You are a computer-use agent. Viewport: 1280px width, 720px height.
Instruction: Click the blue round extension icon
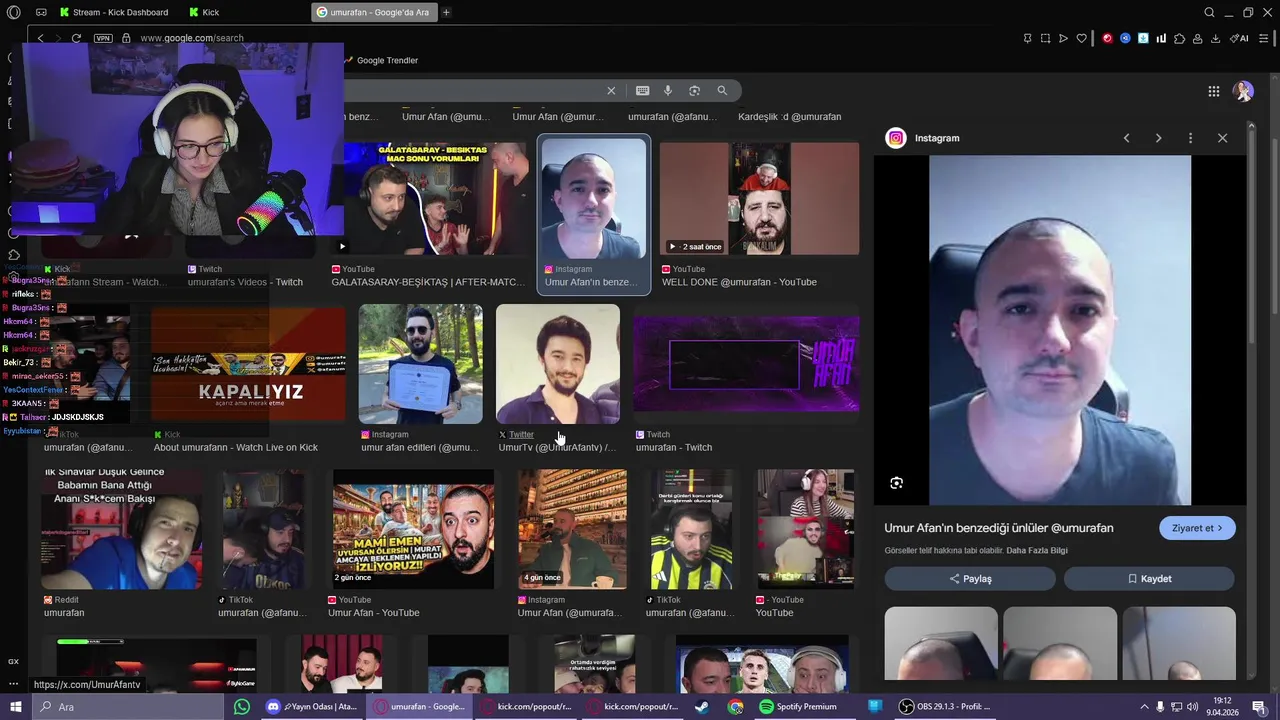click(1125, 38)
